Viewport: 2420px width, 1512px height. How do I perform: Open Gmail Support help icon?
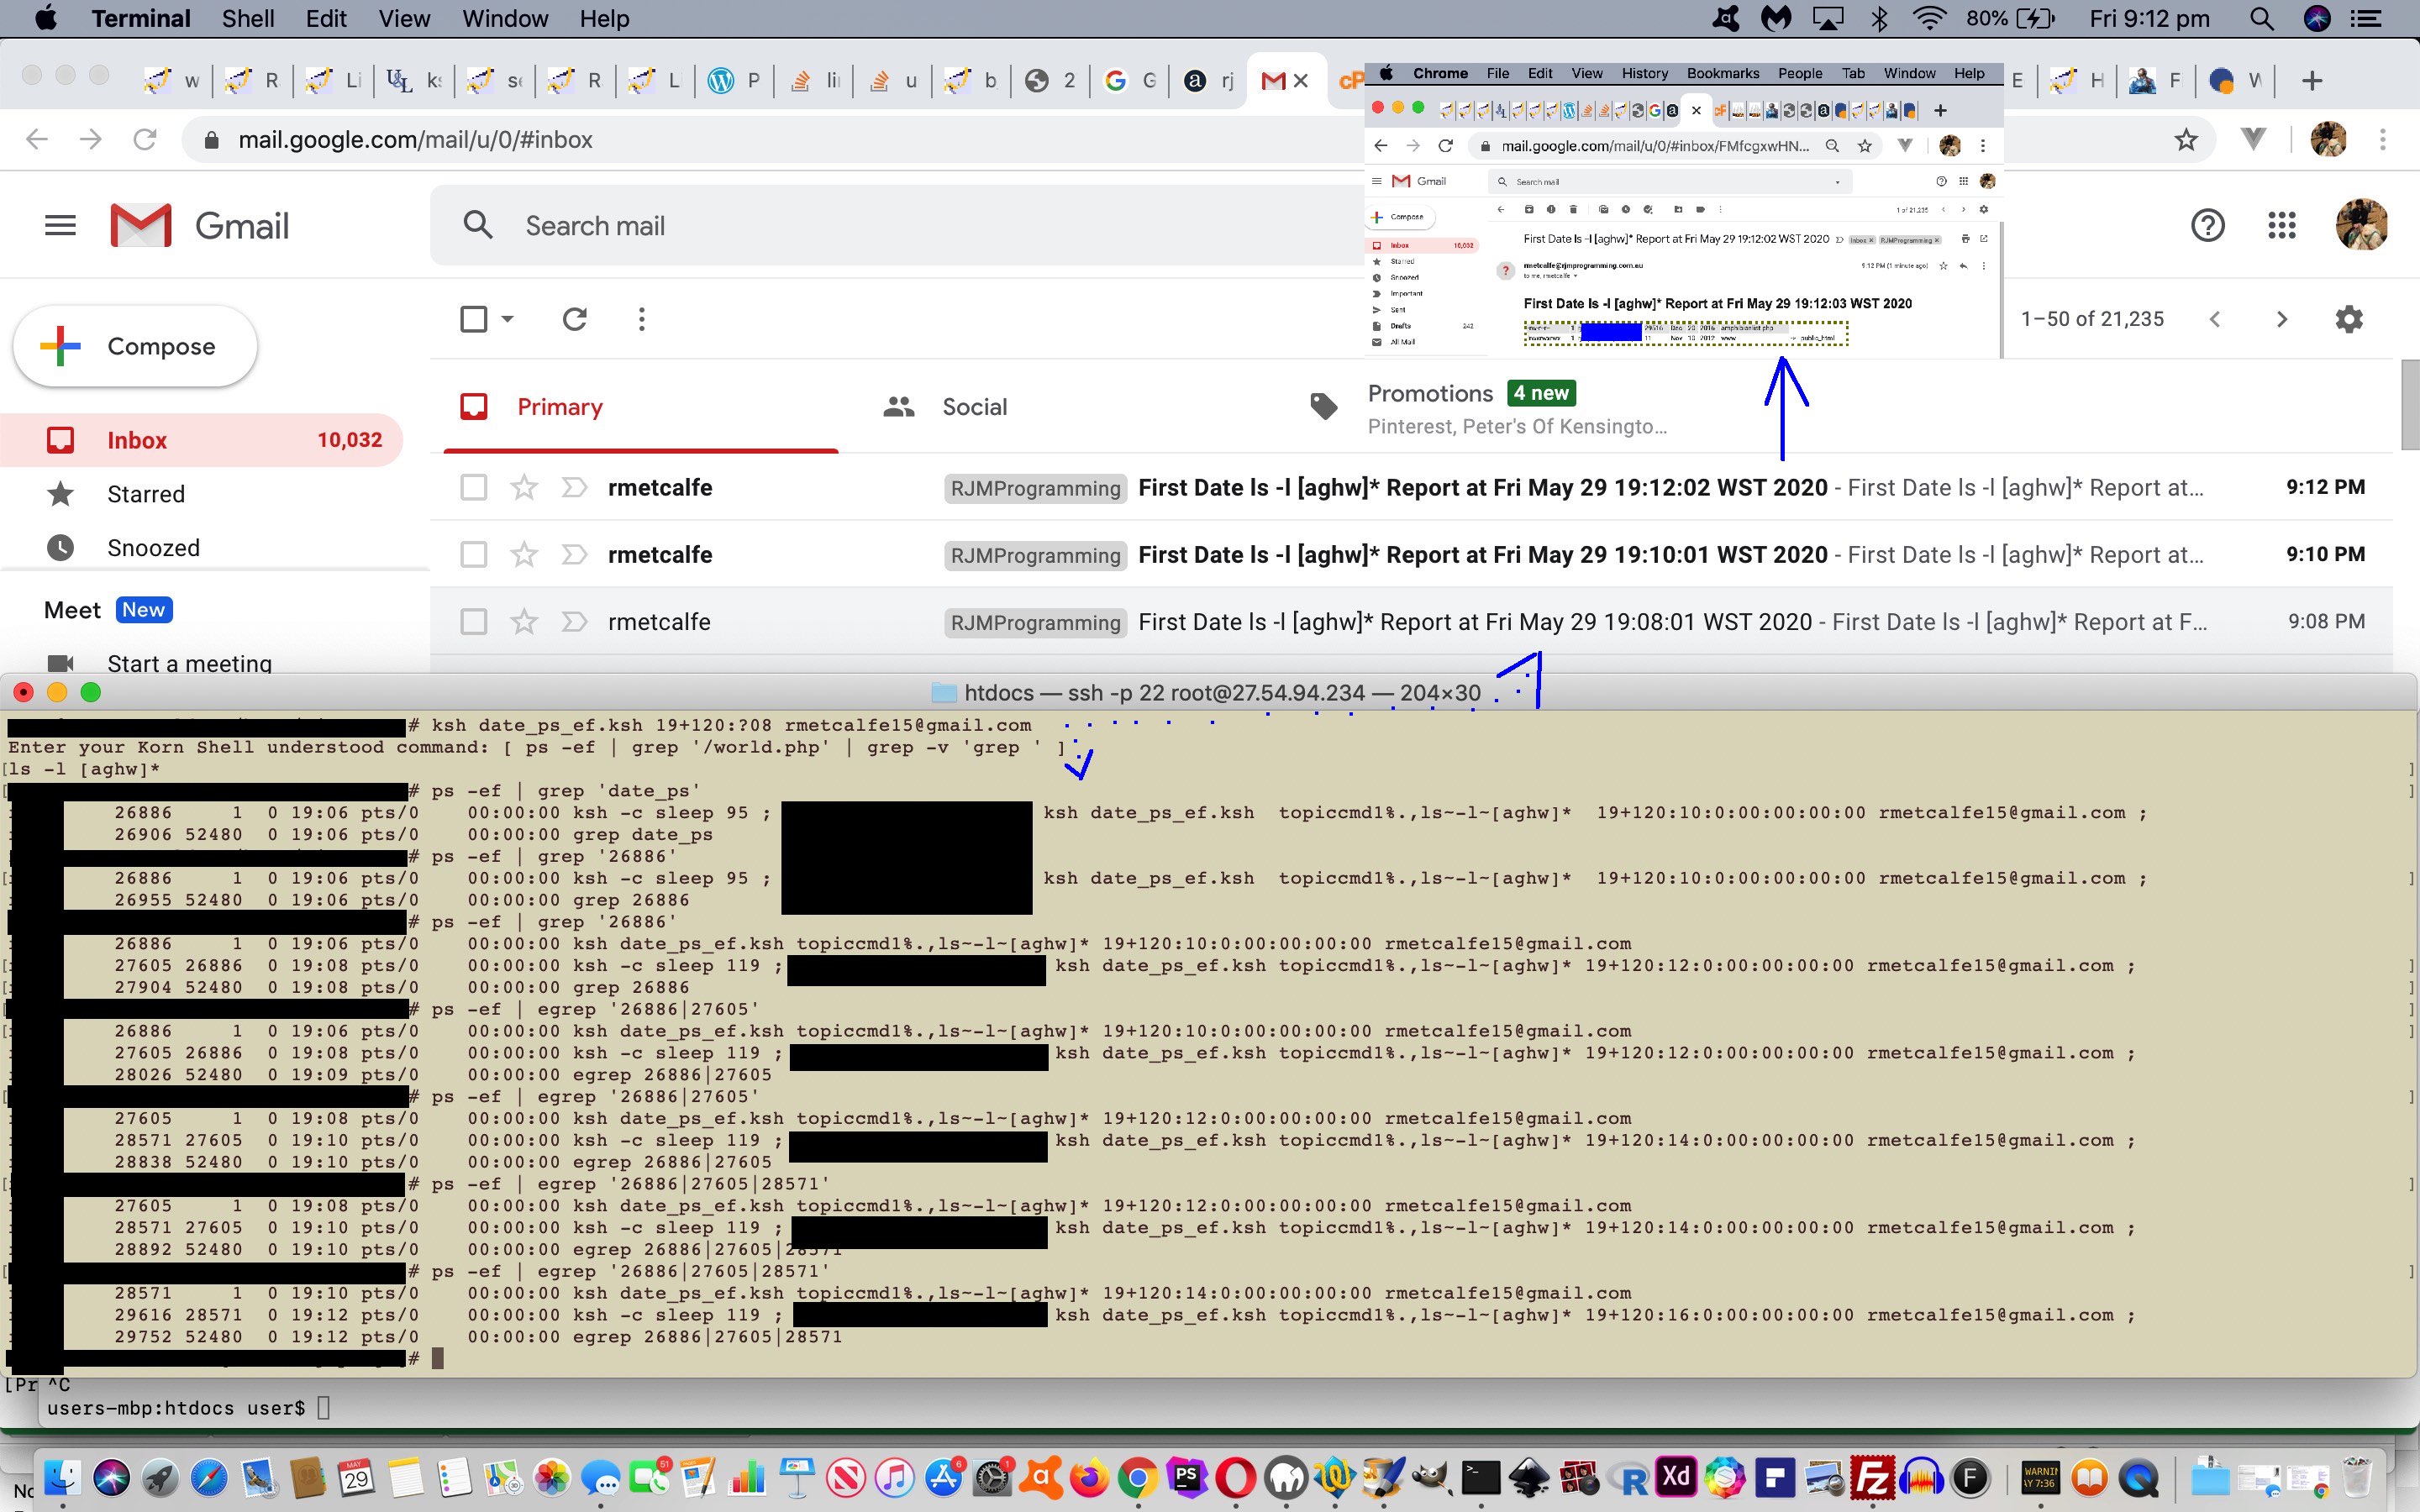2207,226
